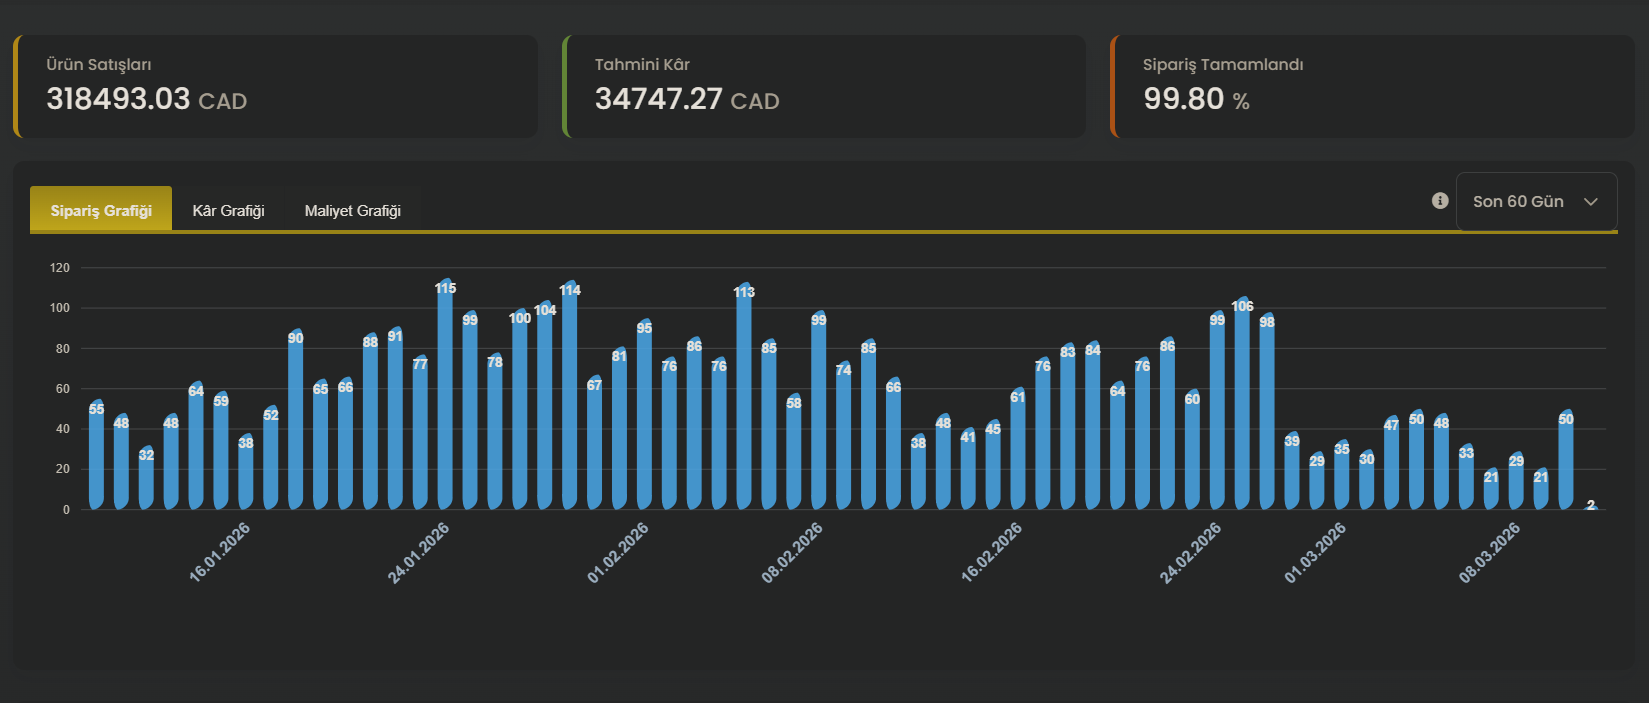Click the Sipariş Tamamlandı percentage card
Image resolution: width=1649 pixels, height=703 pixels.
tap(1372, 86)
